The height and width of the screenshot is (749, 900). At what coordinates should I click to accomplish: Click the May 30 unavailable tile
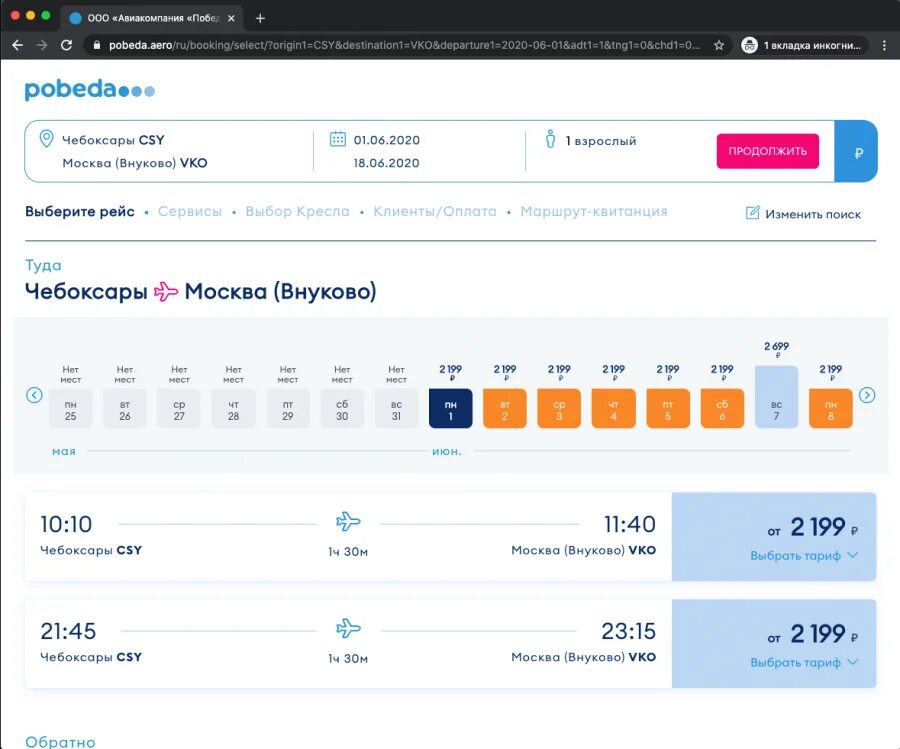(x=342, y=409)
